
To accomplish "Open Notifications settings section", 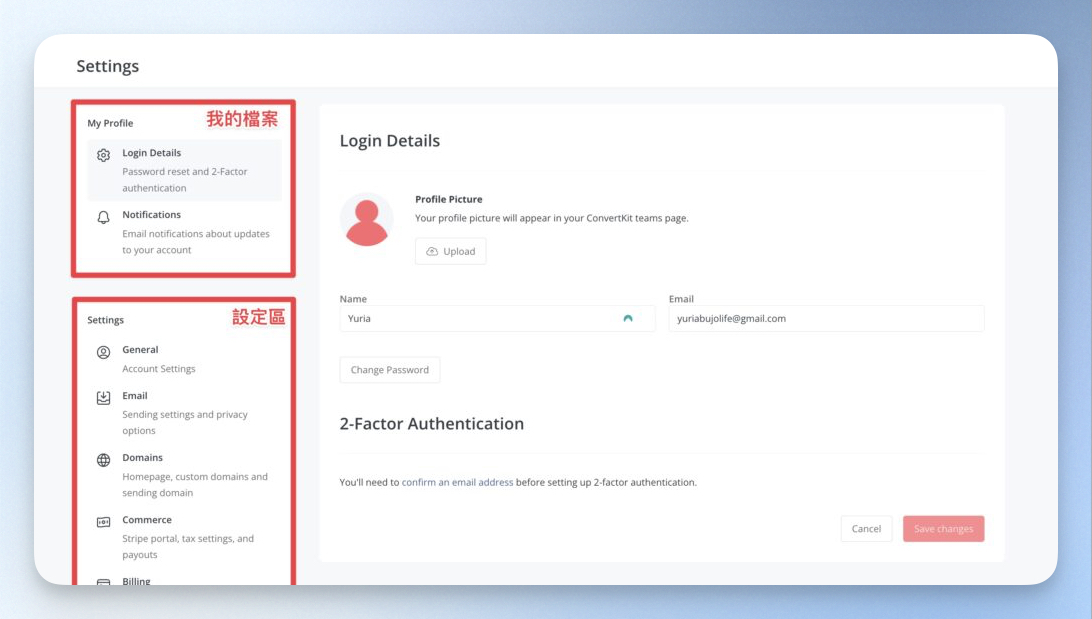I will (x=185, y=232).
